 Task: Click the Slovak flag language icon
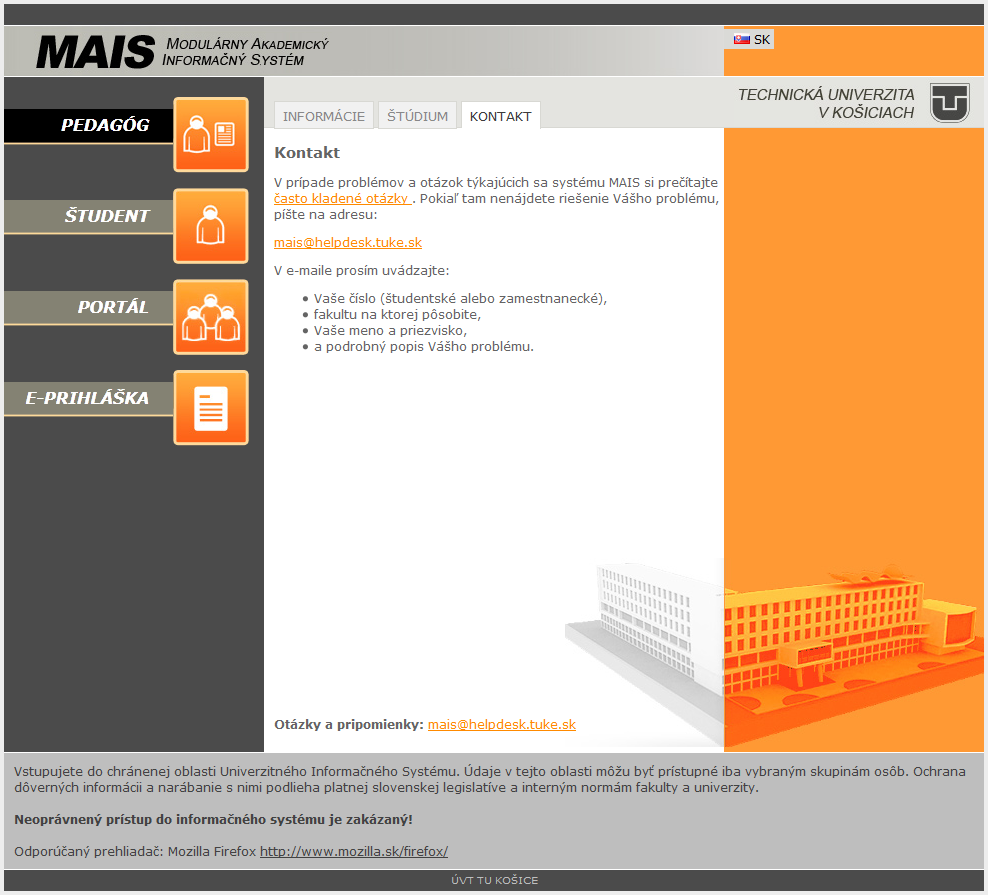742,40
